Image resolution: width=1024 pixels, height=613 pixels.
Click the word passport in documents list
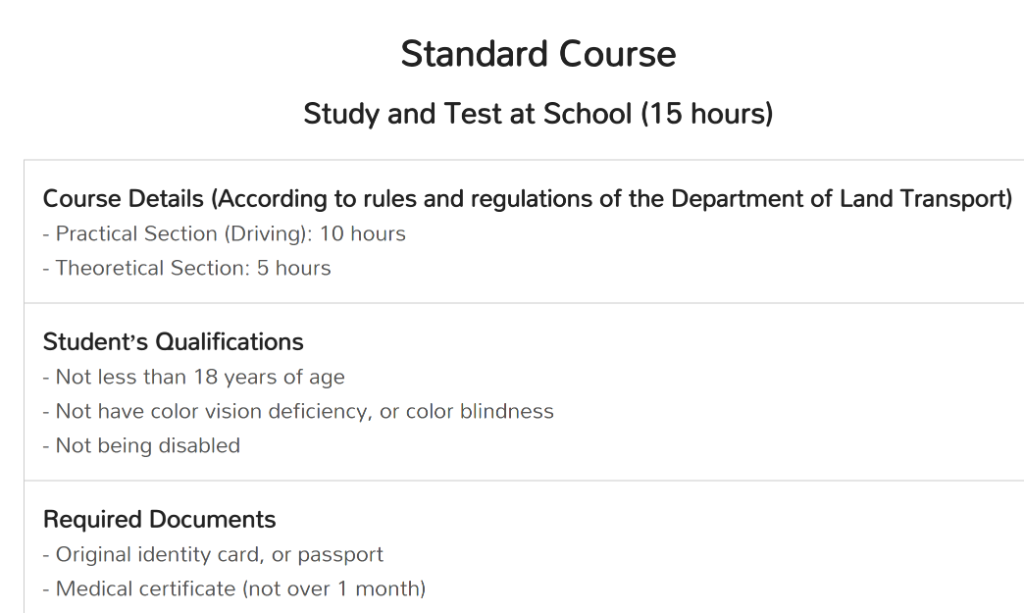tap(340, 556)
